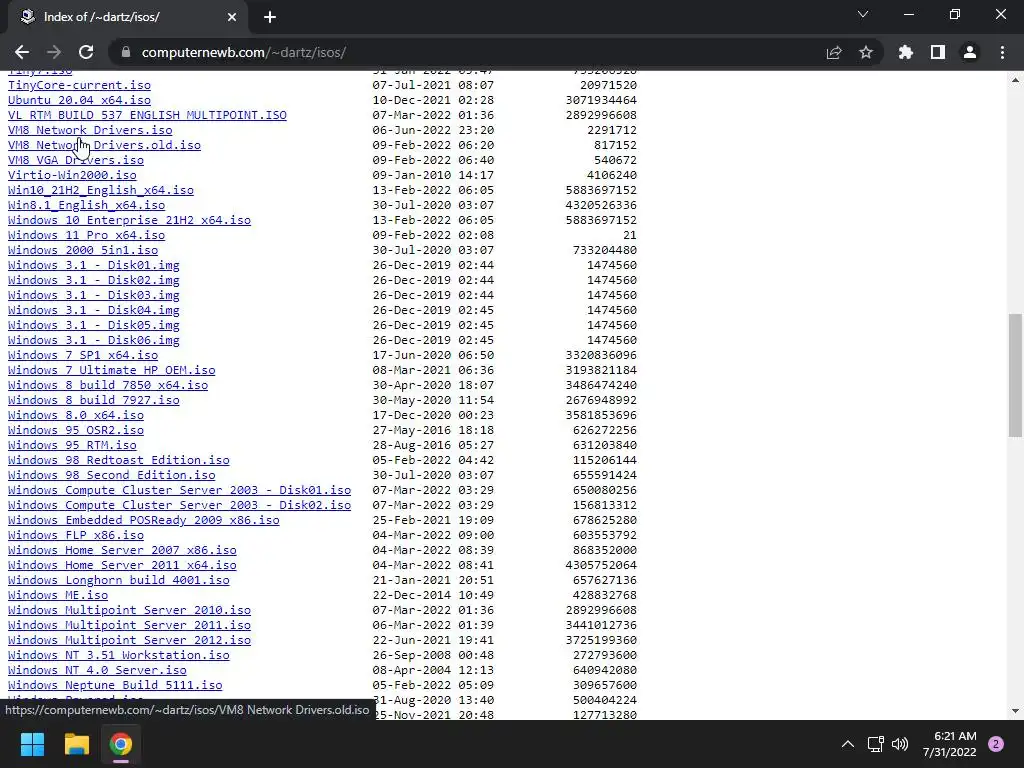Select the Index of /~dartz/isos/ tab
Image resolution: width=1024 pixels, height=768 pixels.
pyautogui.click(x=127, y=17)
